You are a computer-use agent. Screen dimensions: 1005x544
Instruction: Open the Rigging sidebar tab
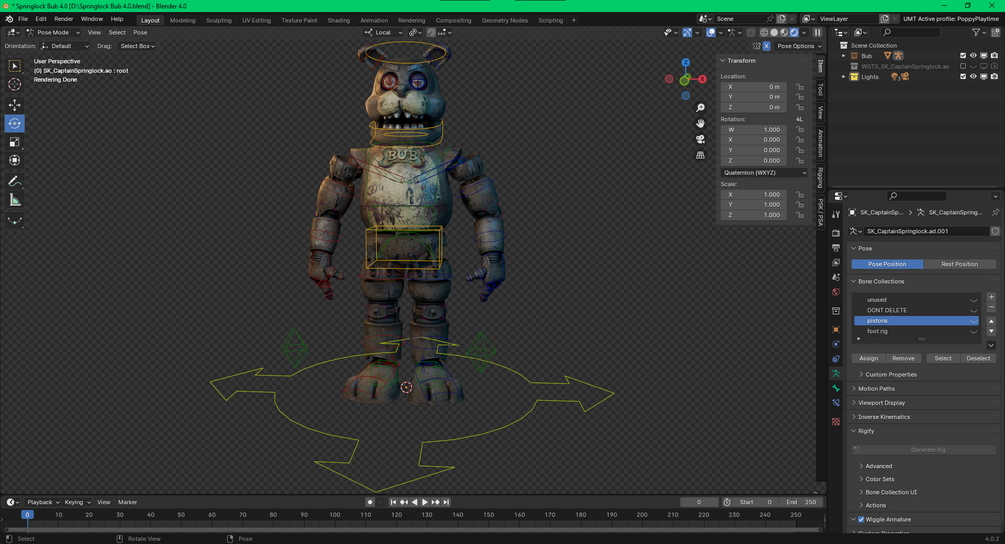(x=820, y=178)
